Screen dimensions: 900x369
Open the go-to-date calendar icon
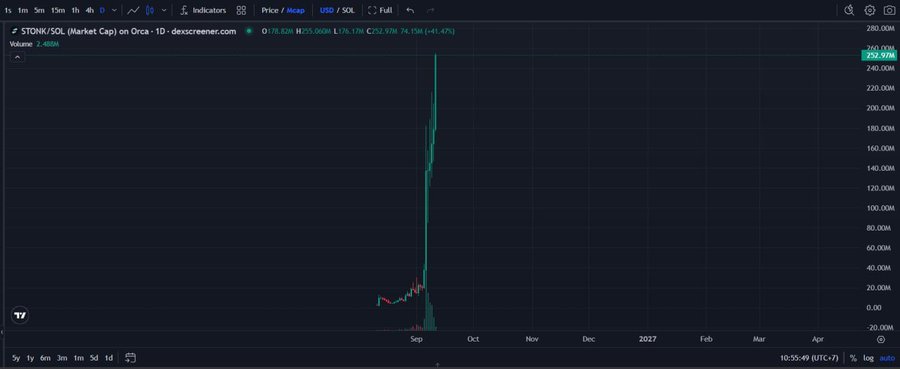130,358
